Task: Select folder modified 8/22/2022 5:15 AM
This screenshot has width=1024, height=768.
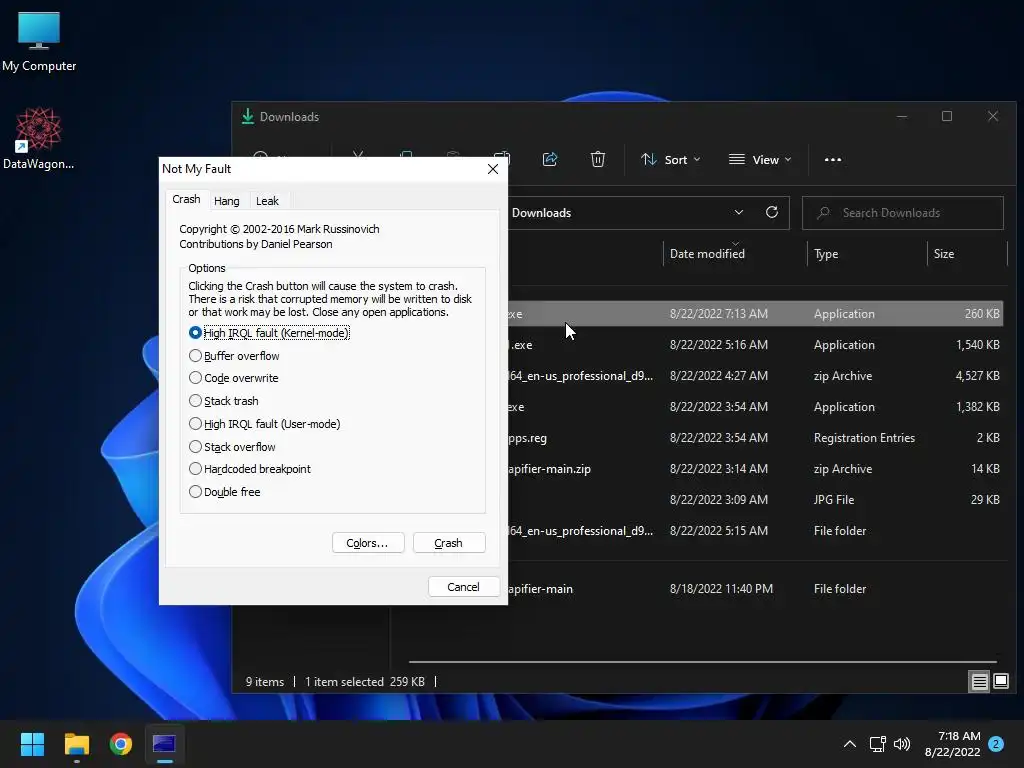Action: (x=756, y=531)
